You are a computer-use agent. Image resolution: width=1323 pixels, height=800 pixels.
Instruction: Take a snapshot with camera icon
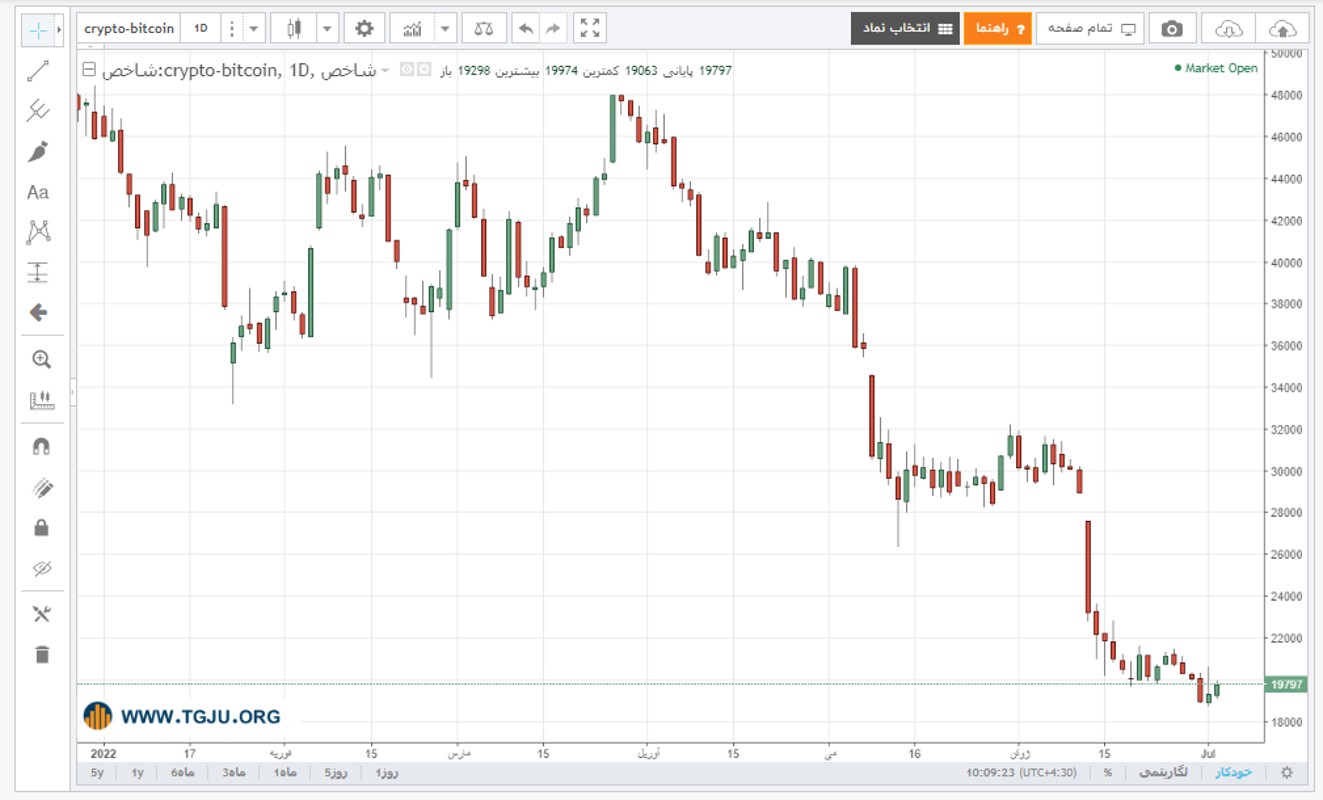point(1172,28)
